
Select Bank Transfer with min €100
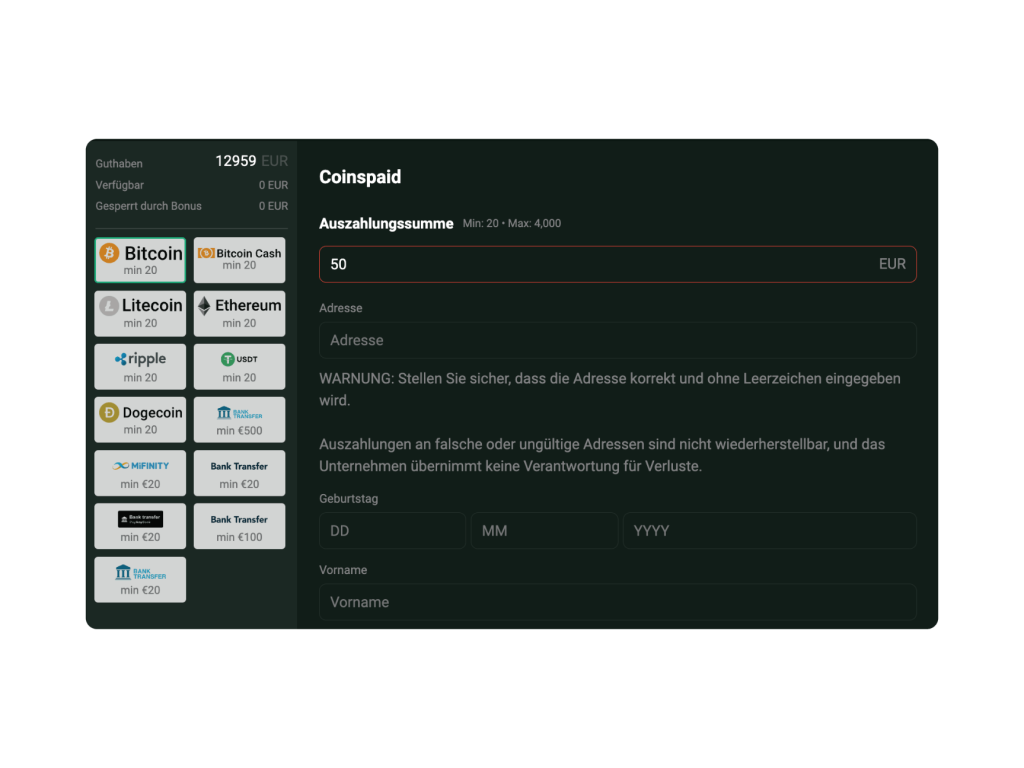coord(240,526)
